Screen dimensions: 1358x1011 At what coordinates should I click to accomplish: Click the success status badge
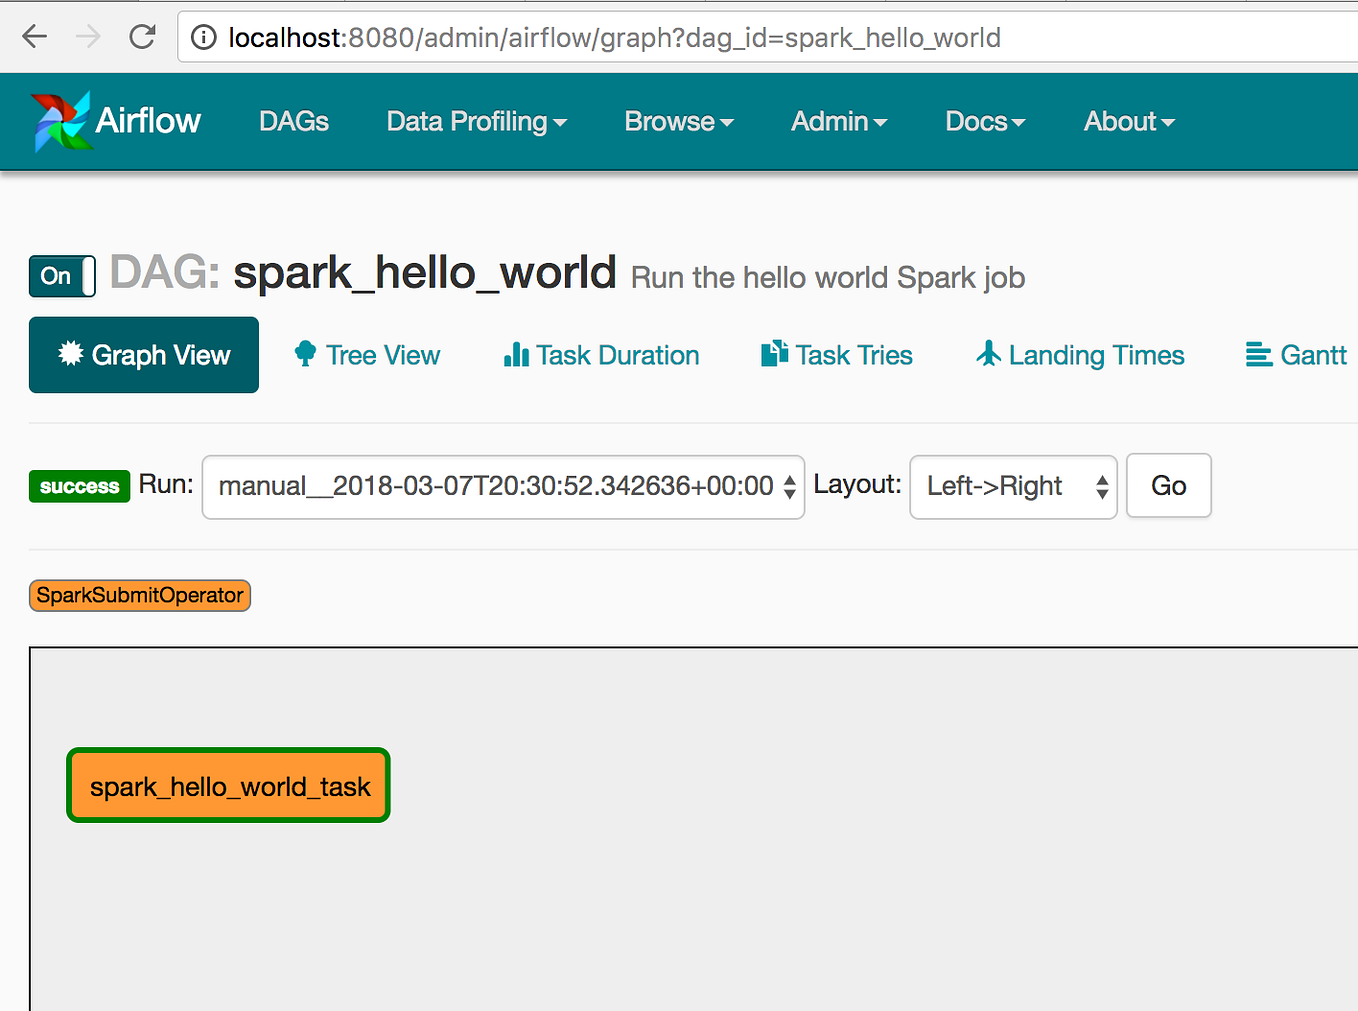click(79, 487)
